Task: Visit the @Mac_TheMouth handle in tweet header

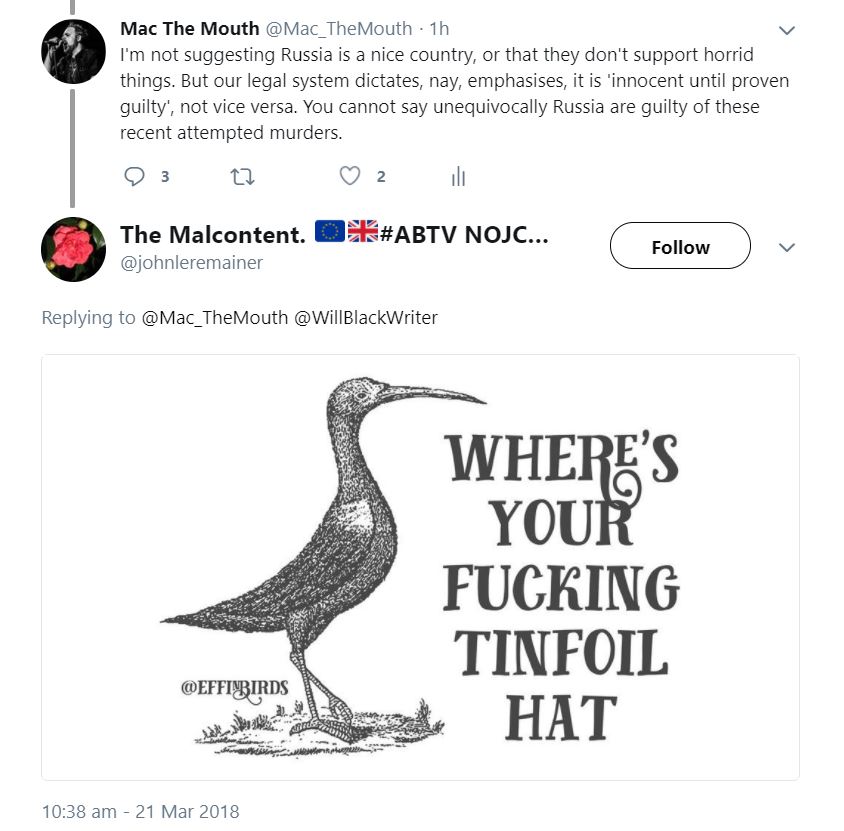Action: (339, 29)
